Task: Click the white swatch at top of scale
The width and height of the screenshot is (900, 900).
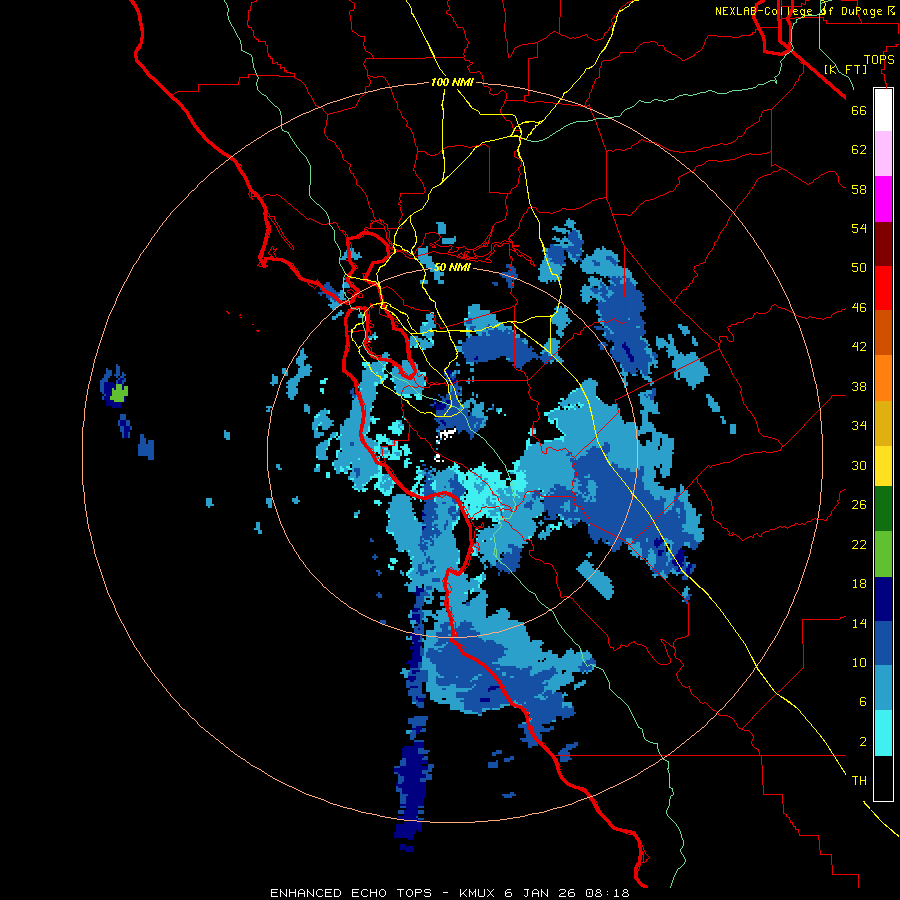Action: point(883,110)
